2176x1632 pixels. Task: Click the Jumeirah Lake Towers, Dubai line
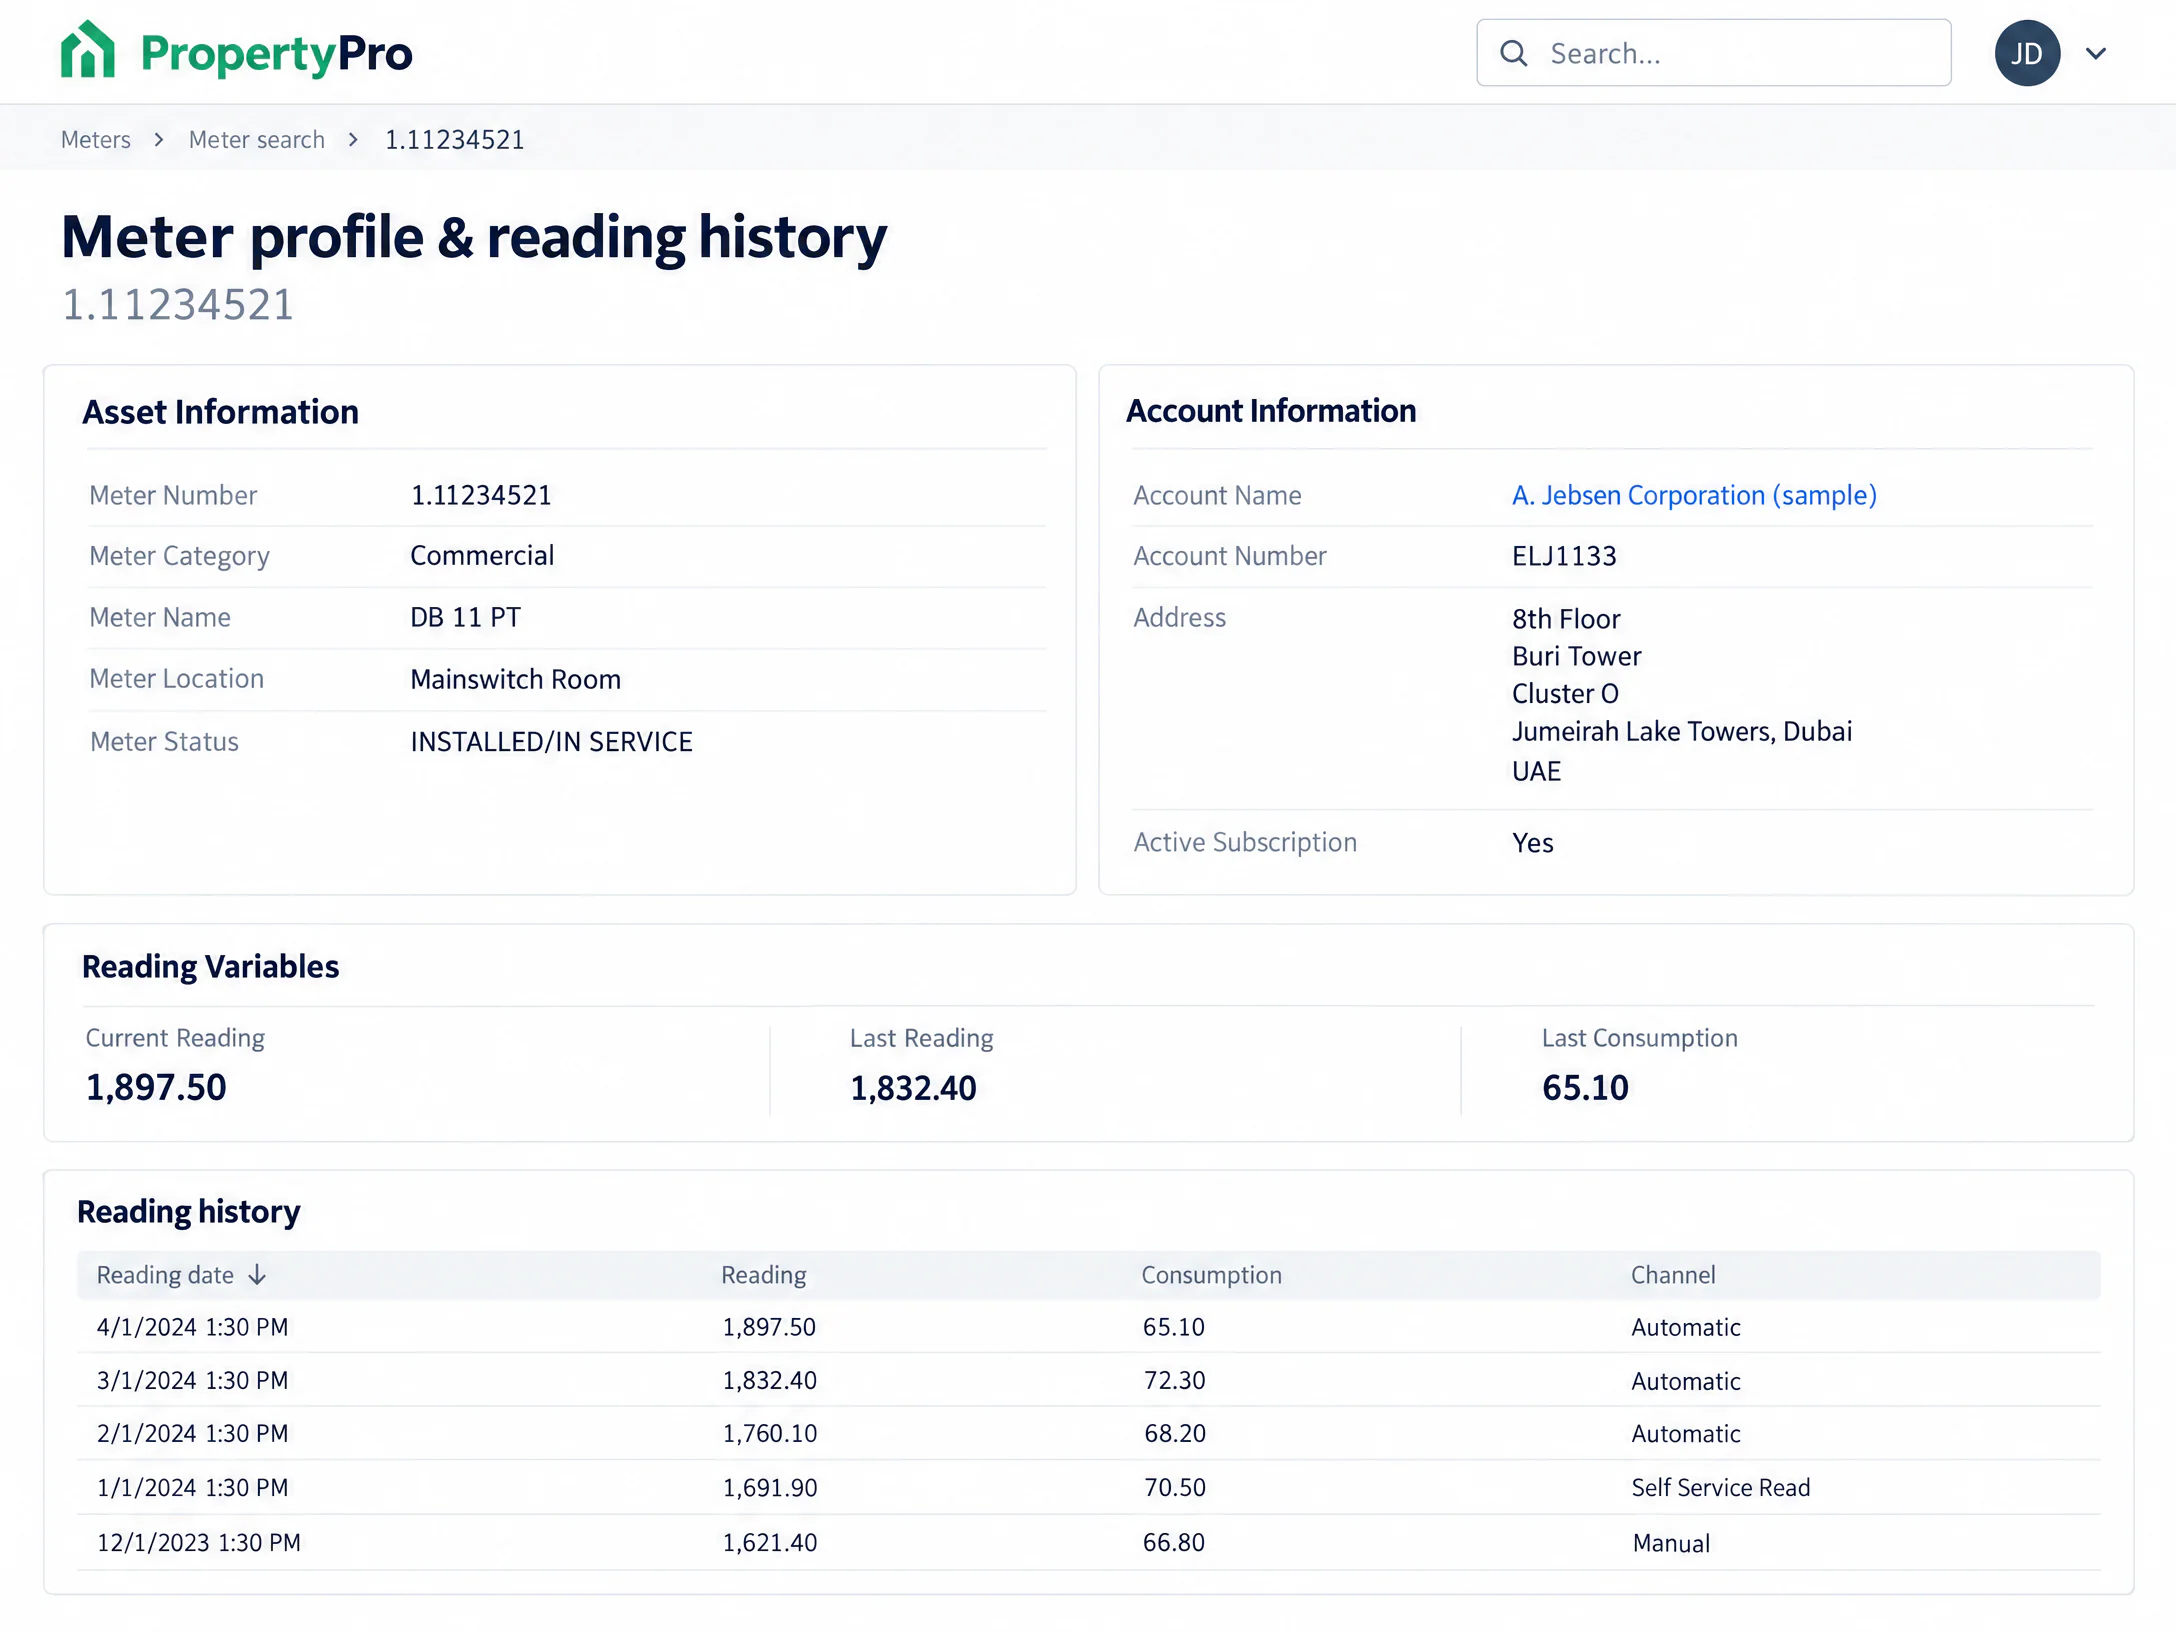(x=1681, y=732)
